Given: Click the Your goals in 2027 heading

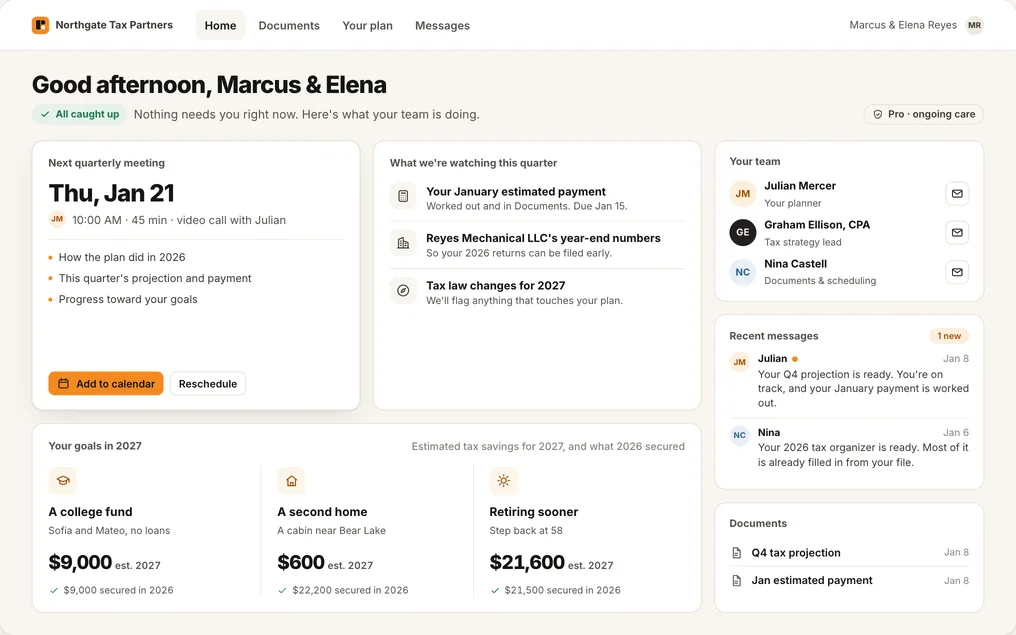Looking at the screenshot, I should point(95,446).
